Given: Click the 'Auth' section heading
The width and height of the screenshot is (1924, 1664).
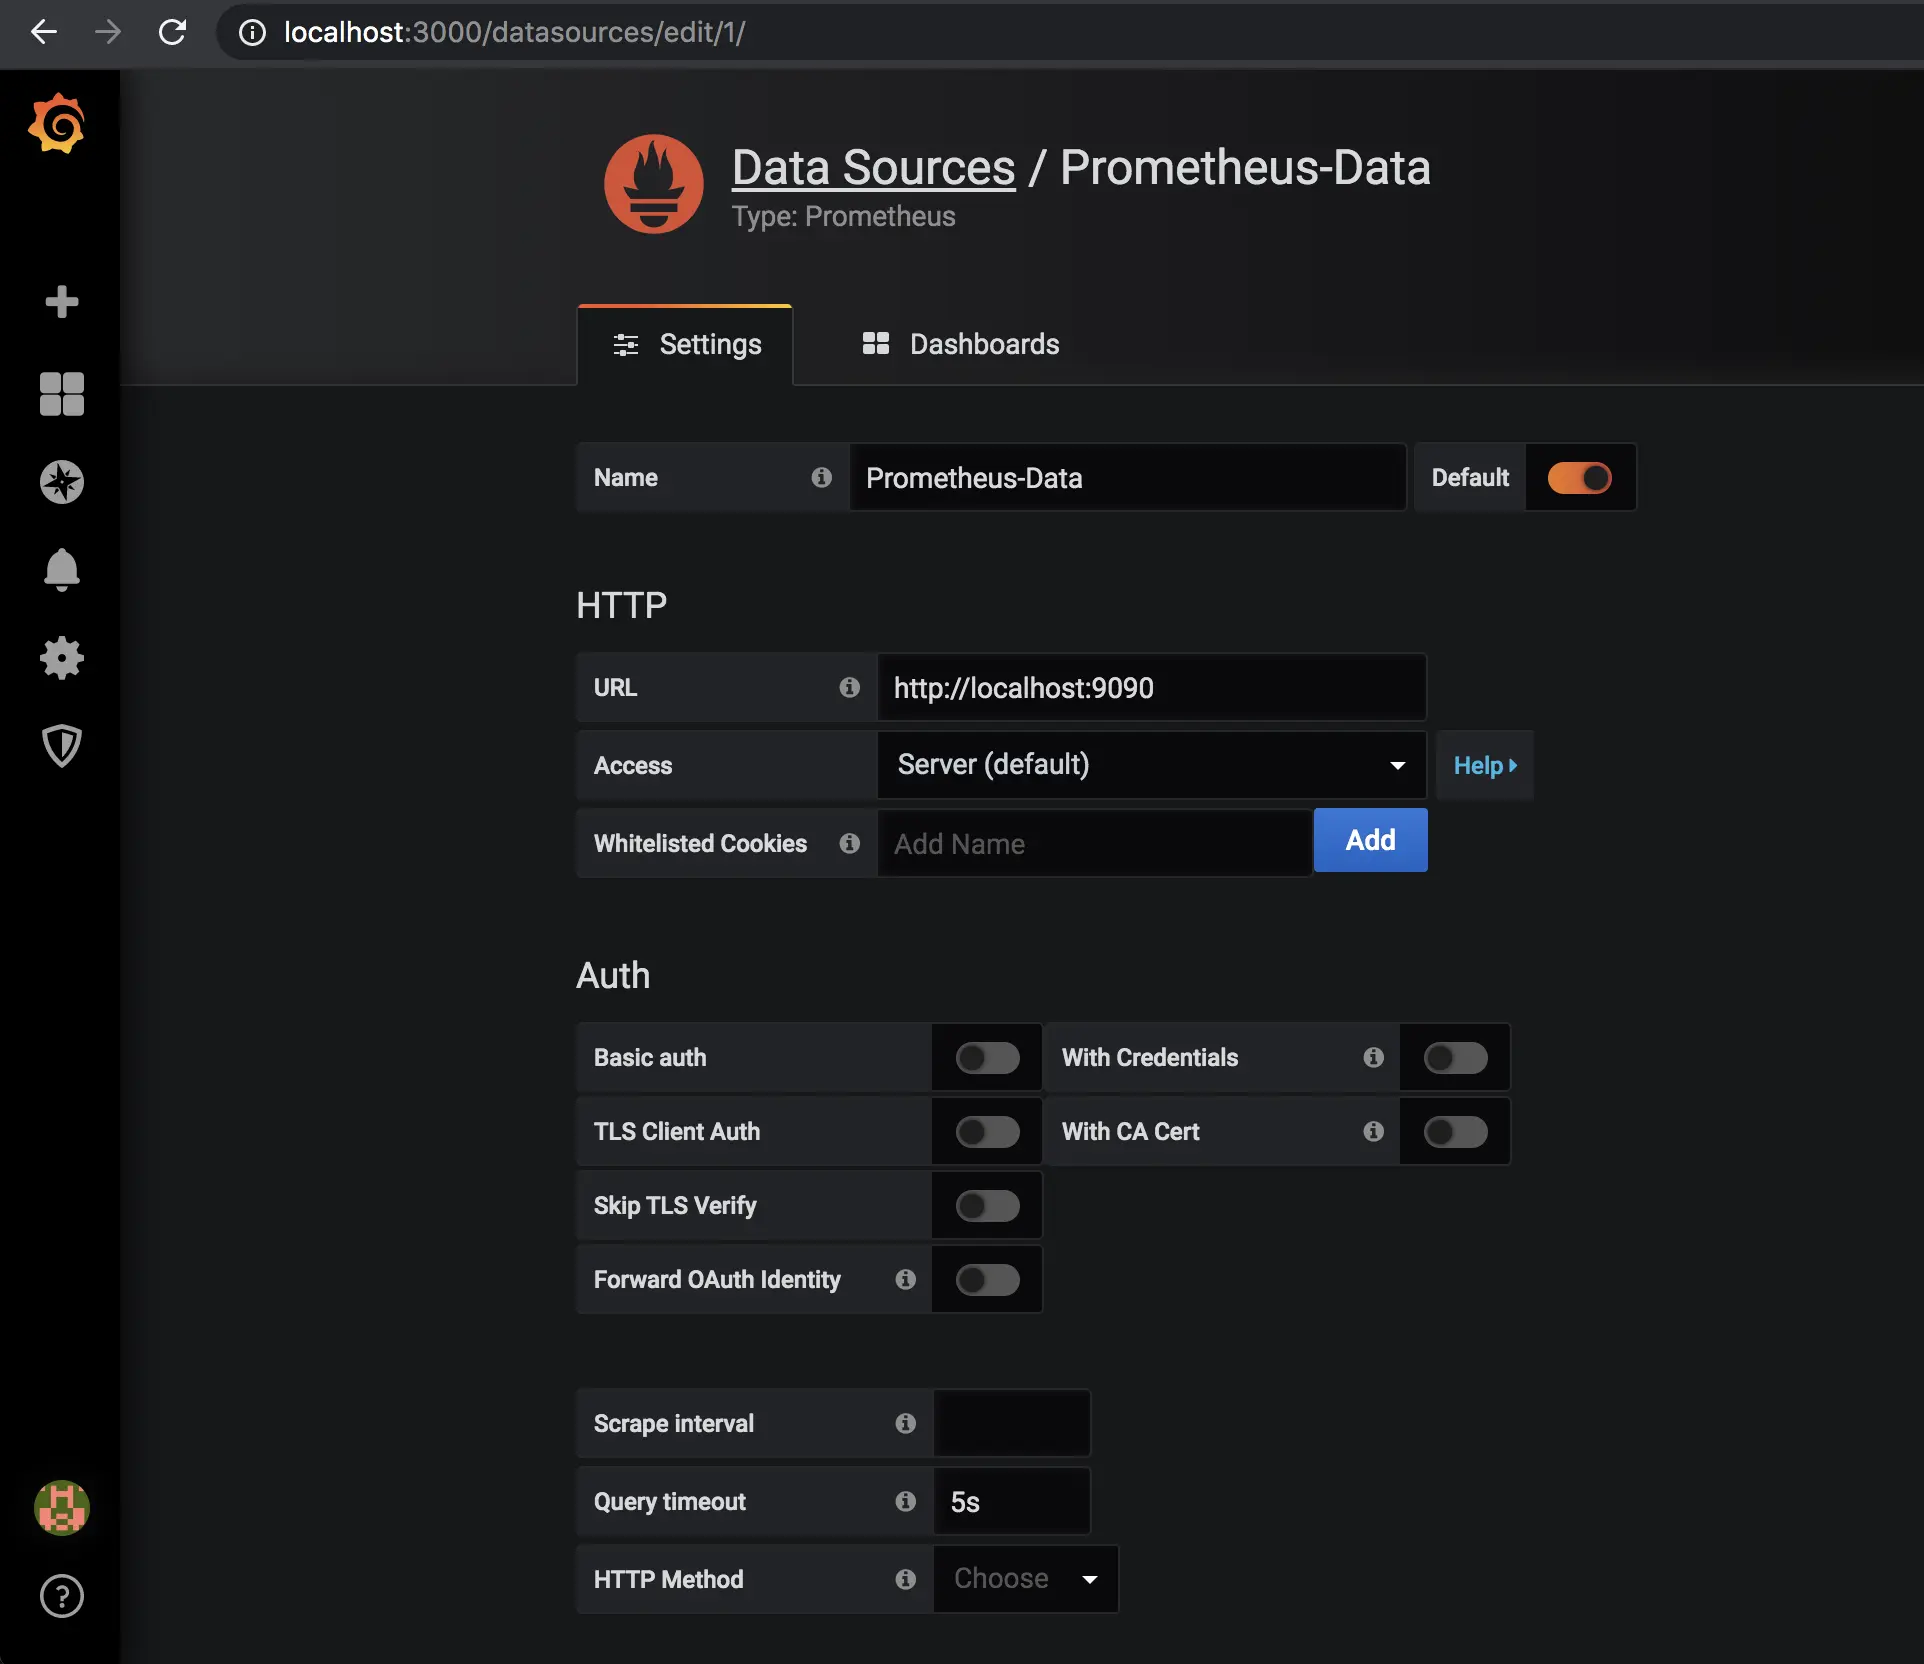Looking at the screenshot, I should (x=613, y=975).
